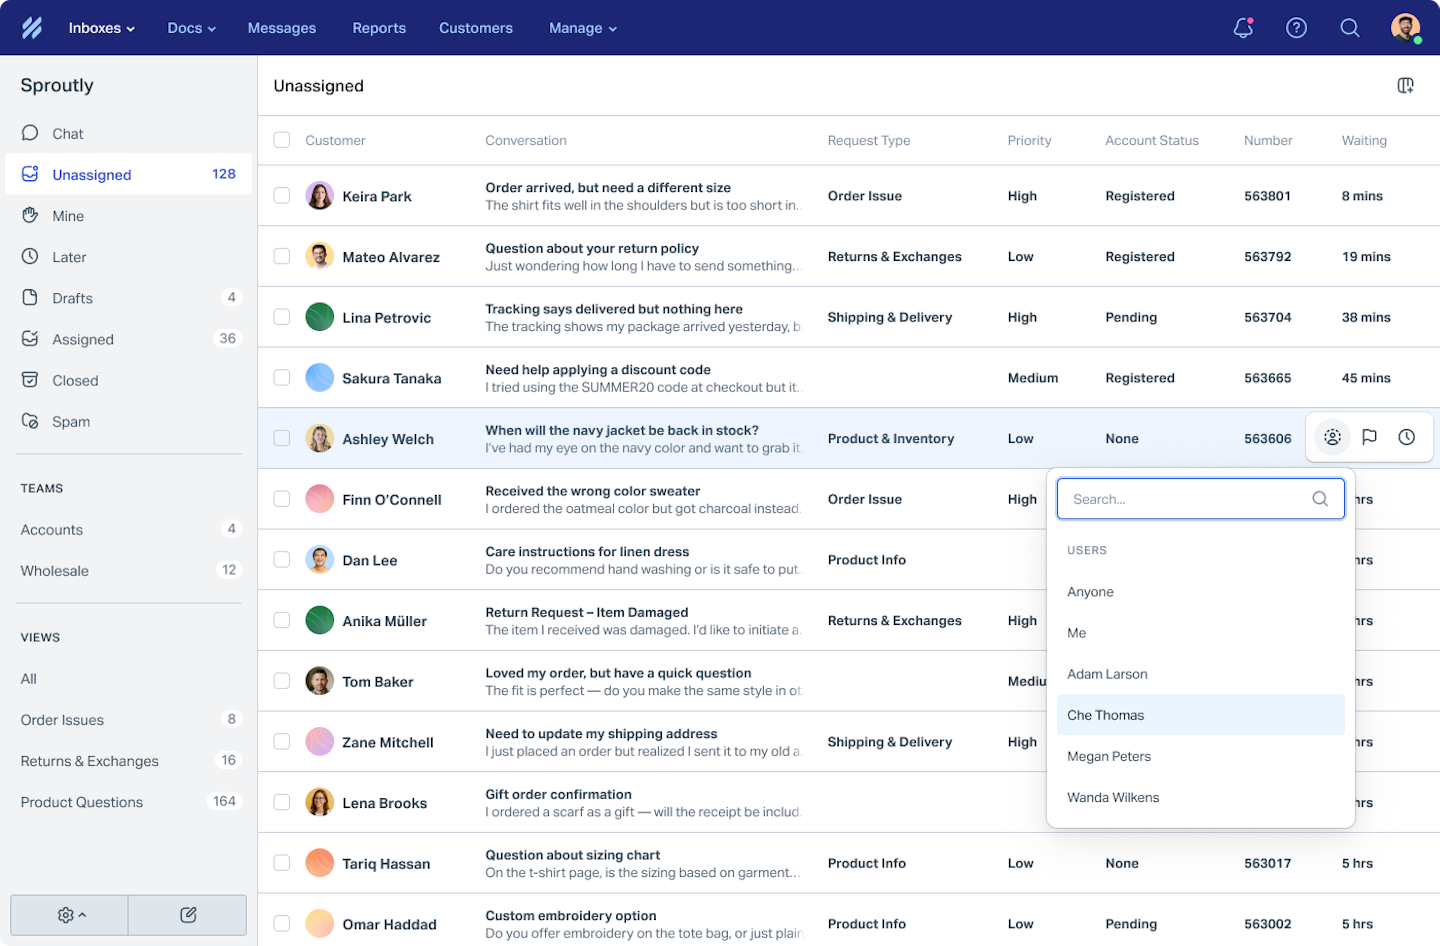Sort by the Waiting column header
Viewport: 1440px width, 946px height.
(x=1364, y=140)
